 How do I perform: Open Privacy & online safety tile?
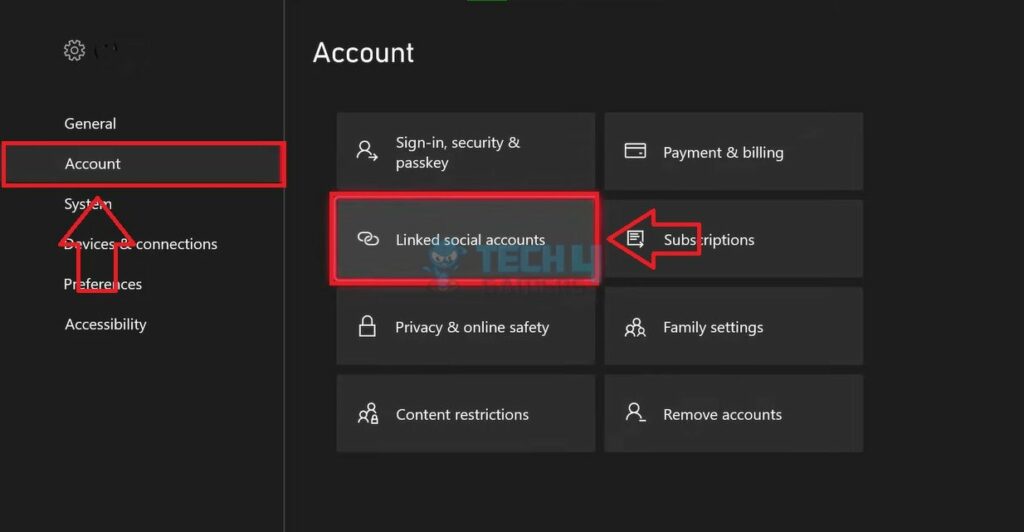[x=466, y=326]
